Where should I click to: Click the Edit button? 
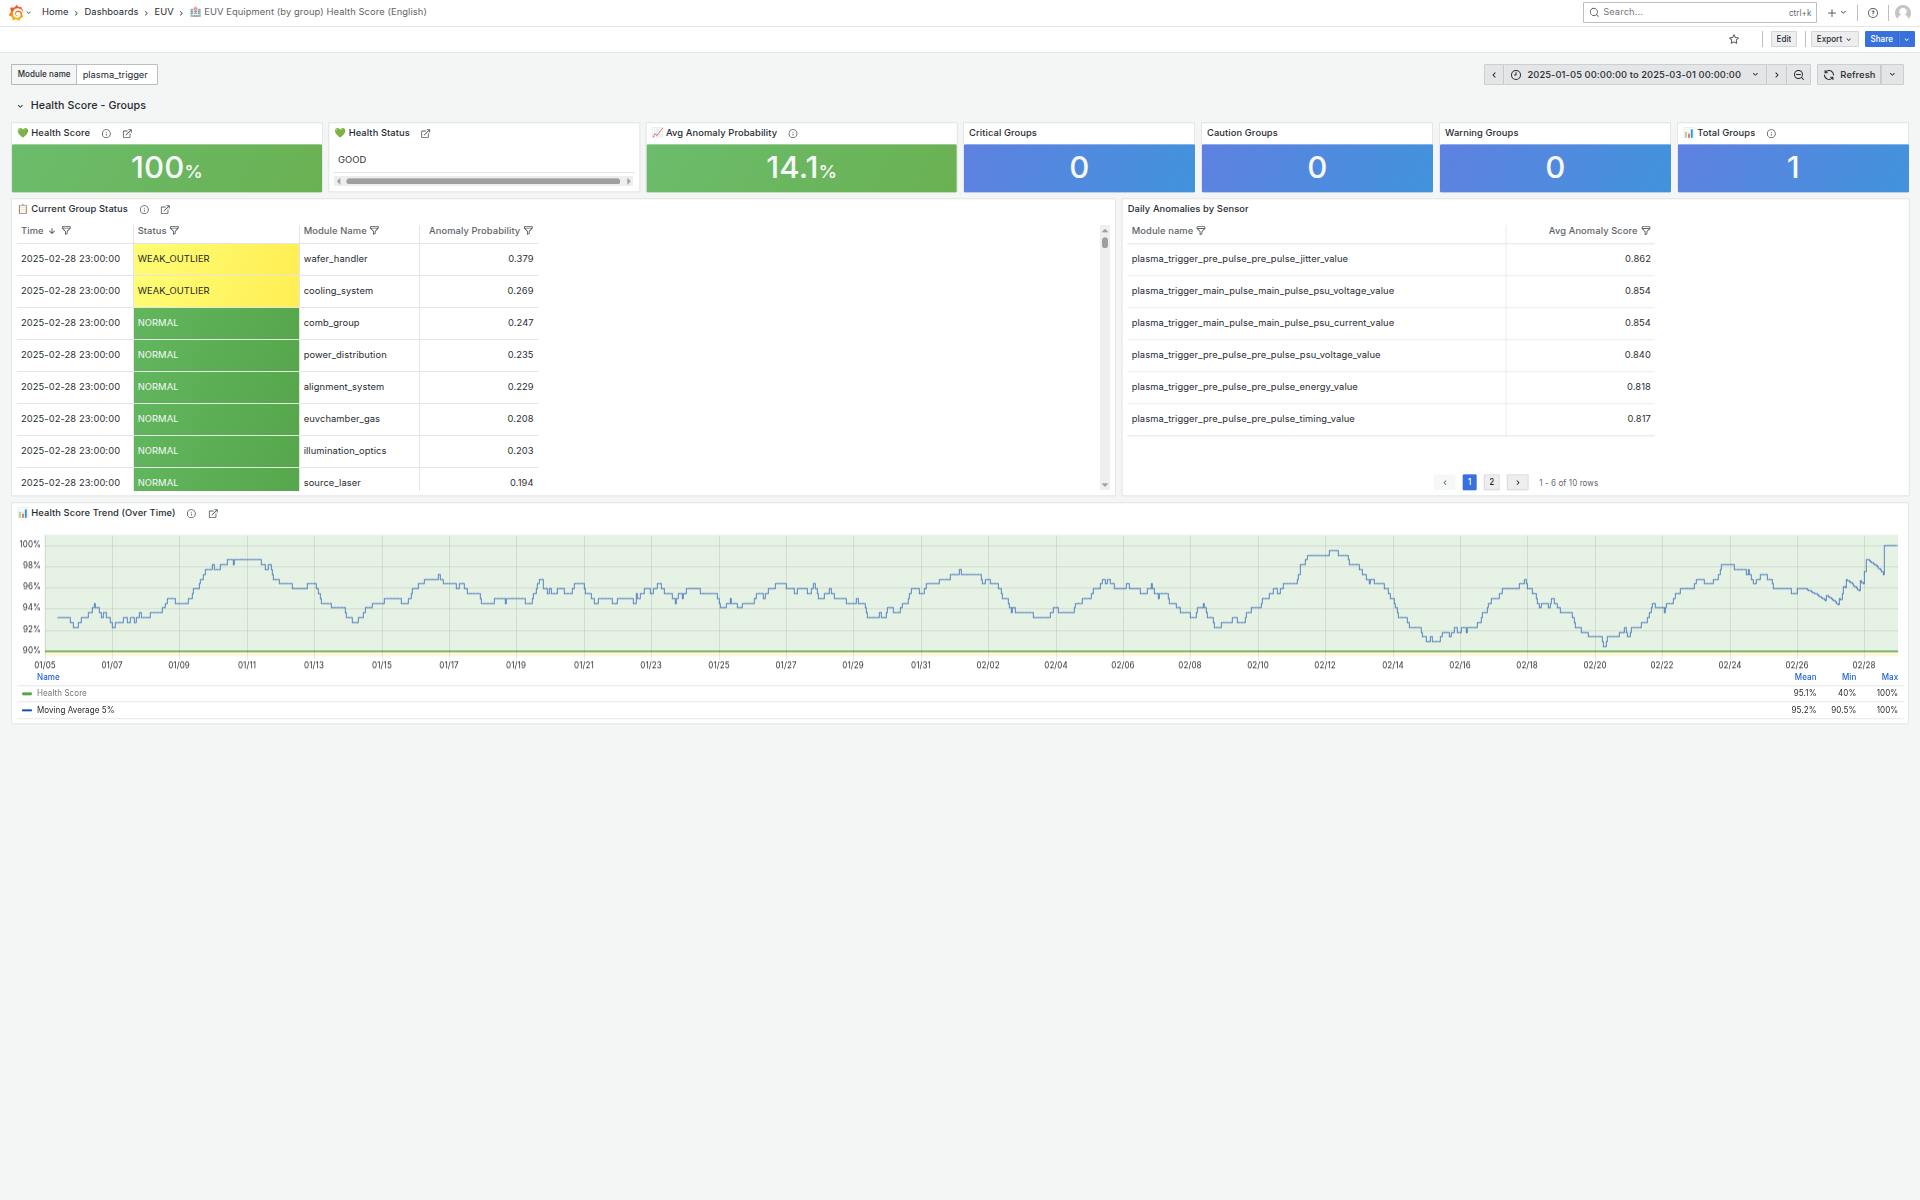[x=1783, y=39]
